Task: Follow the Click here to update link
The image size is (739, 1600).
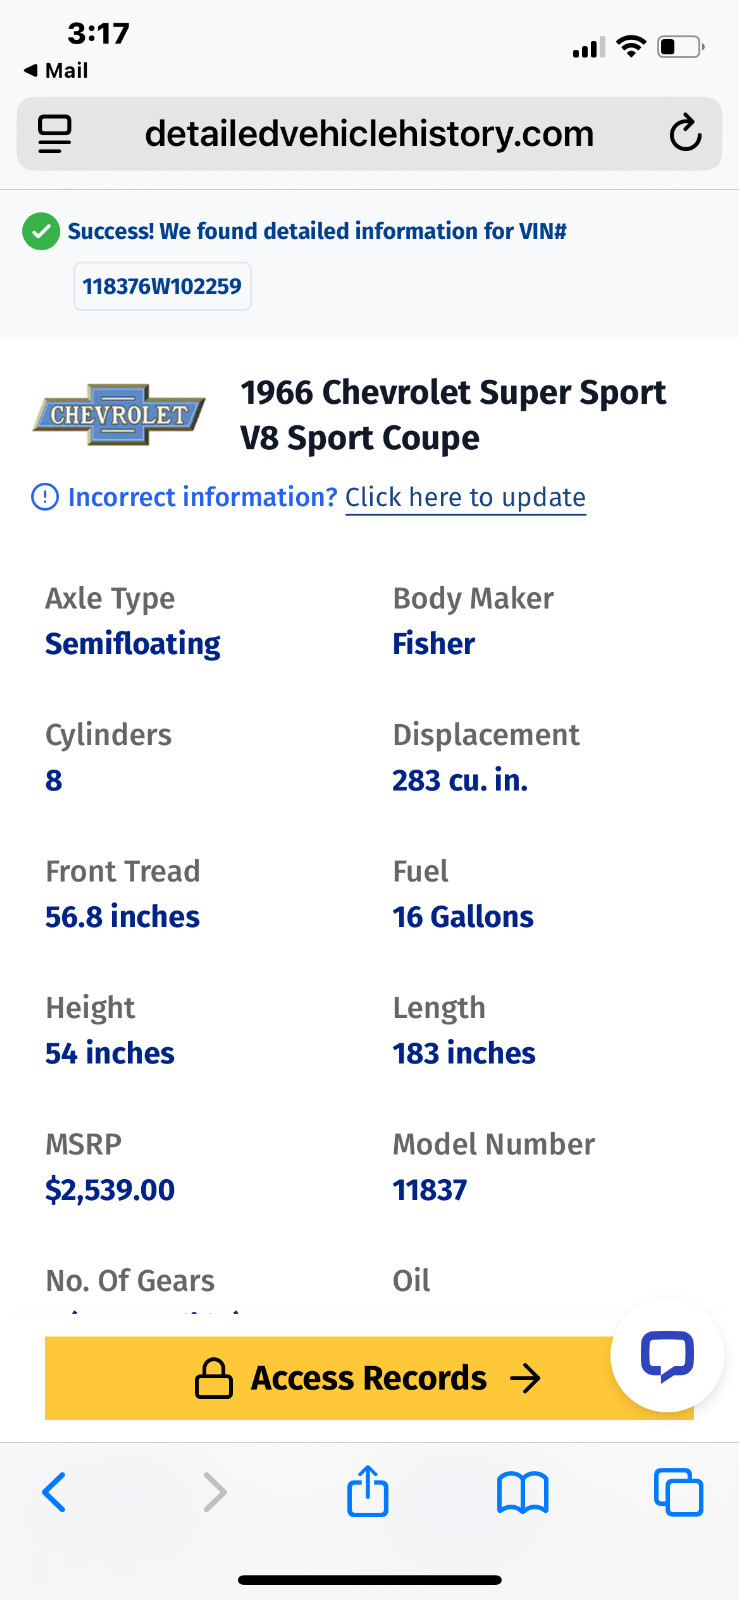Action: click(465, 497)
